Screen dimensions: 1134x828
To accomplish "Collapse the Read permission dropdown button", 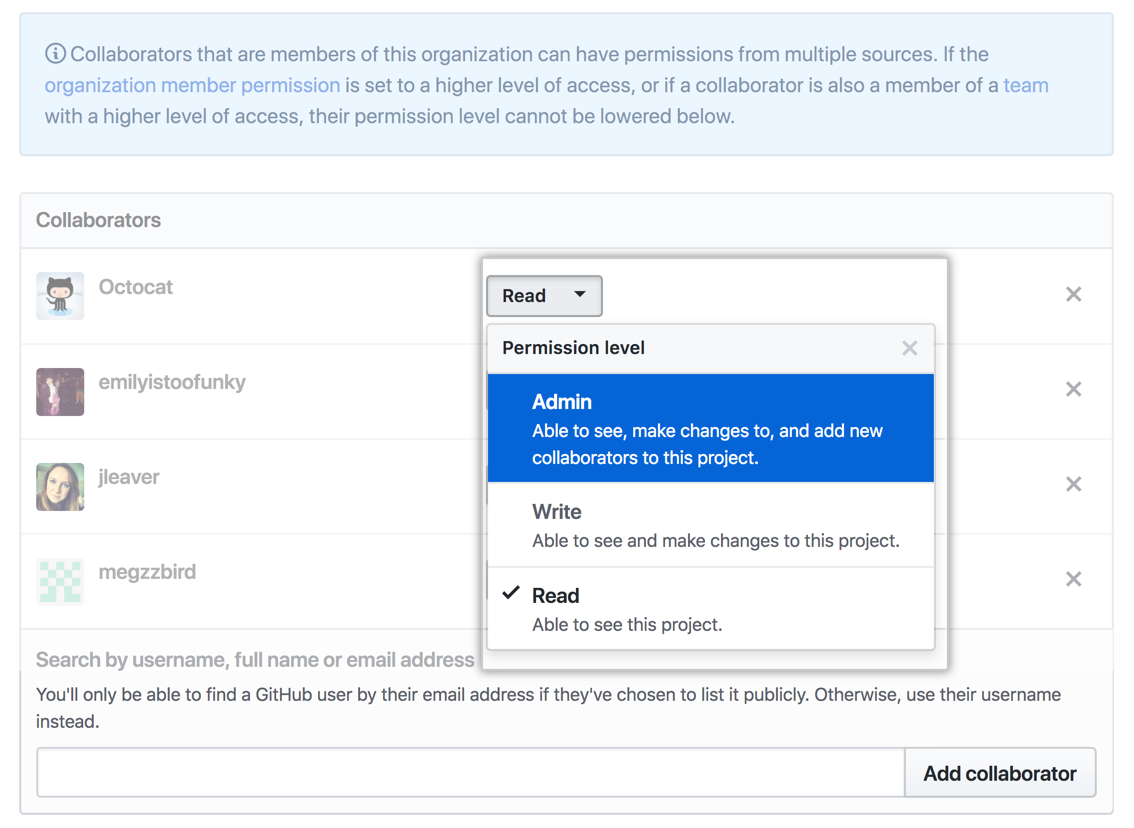I will (x=544, y=296).
